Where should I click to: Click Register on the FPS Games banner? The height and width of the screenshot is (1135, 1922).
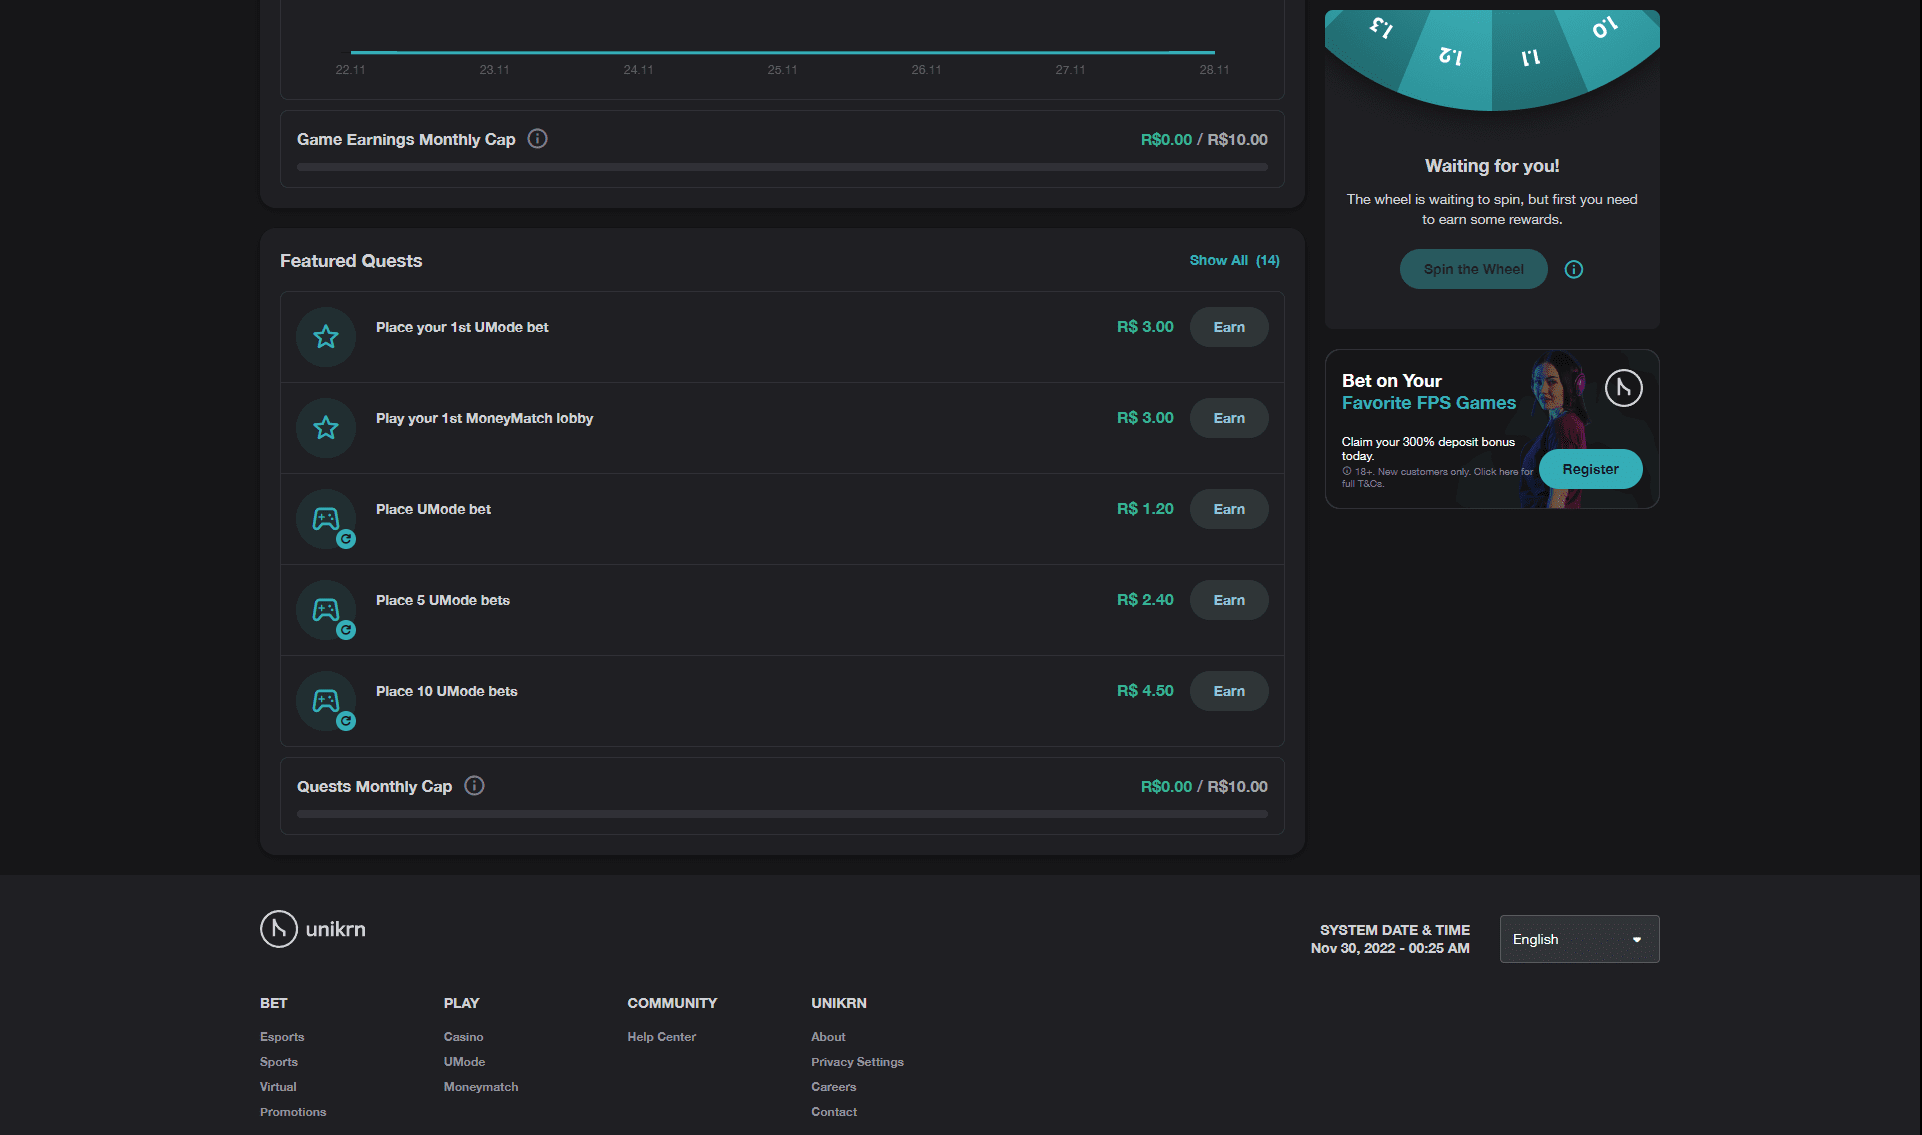1590,469
